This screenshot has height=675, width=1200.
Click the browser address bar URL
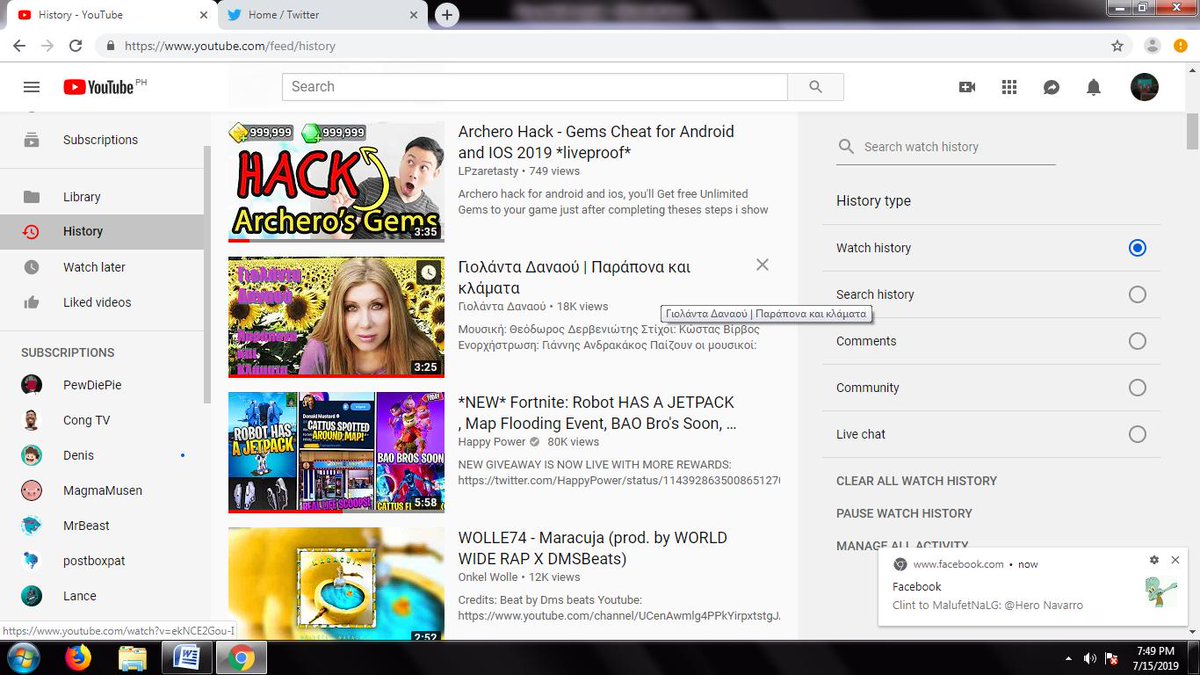[230, 46]
